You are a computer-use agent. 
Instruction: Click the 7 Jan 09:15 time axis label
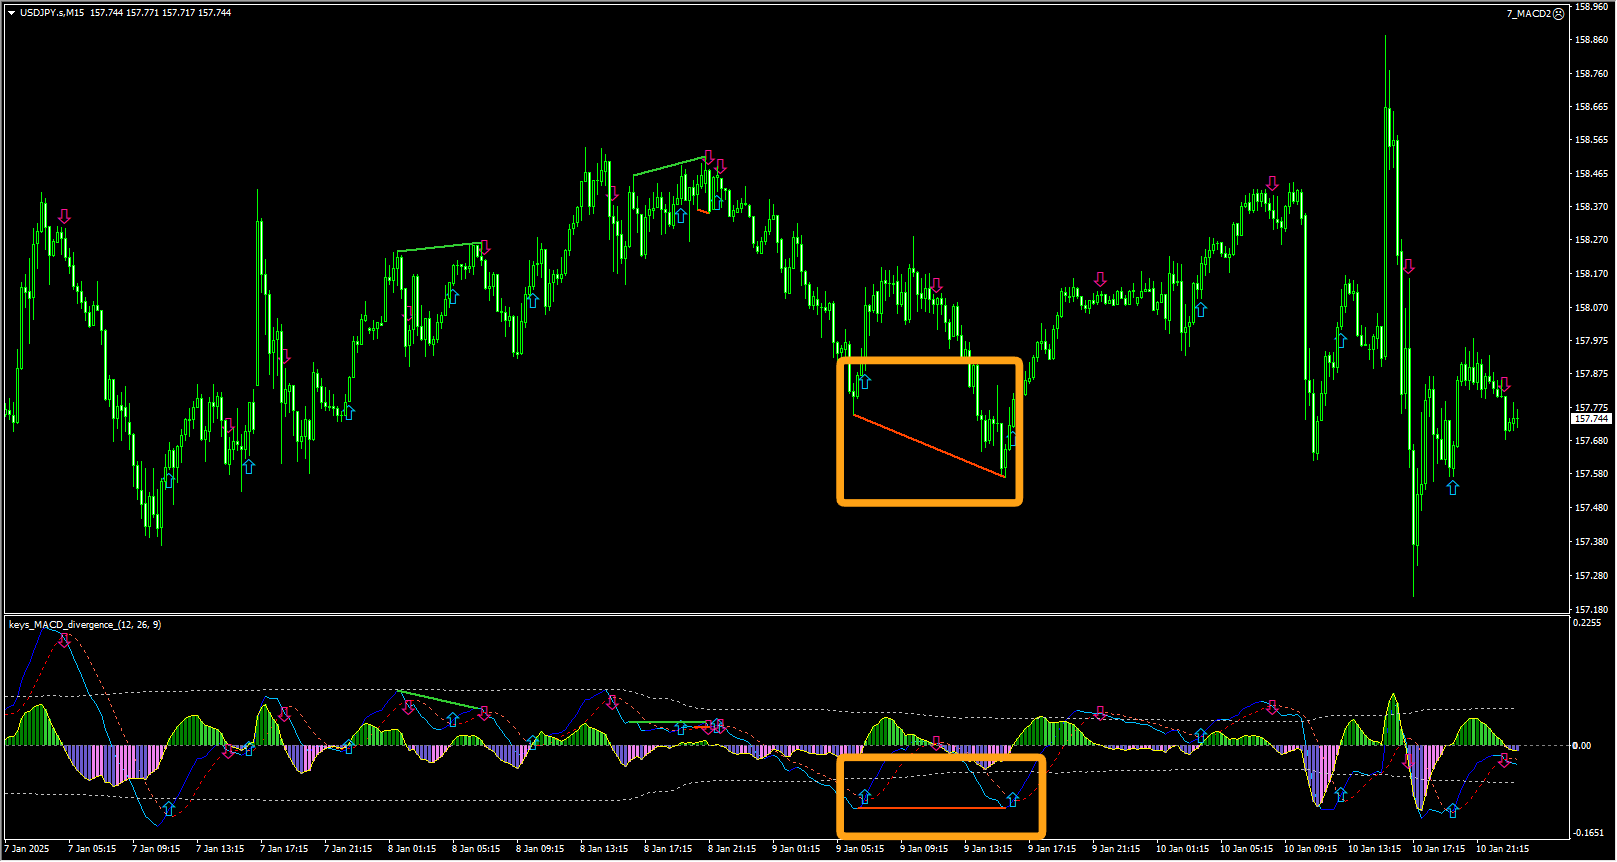[x=156, y=849]
